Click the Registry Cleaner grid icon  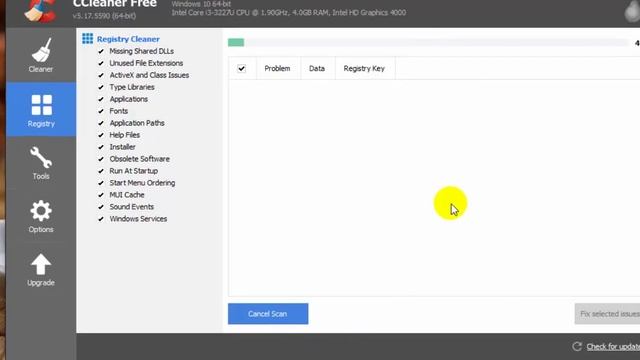(87, 39)
